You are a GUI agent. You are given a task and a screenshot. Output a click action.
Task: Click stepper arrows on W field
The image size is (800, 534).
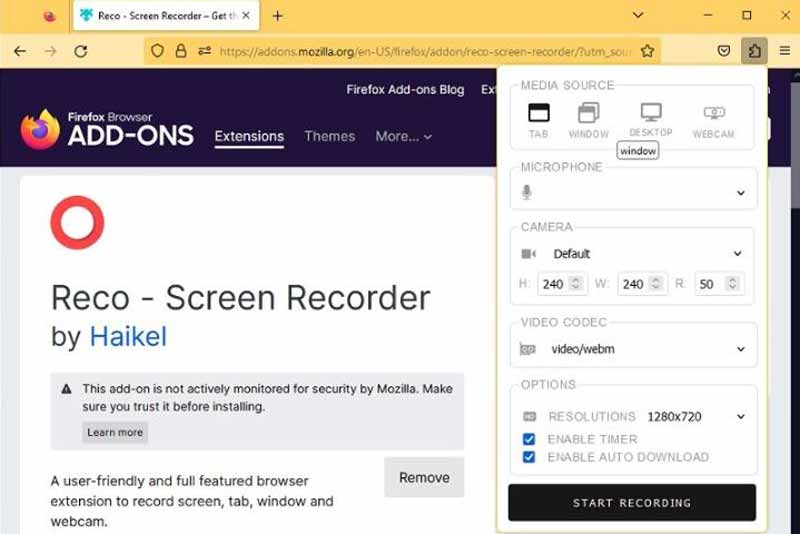coord(657,283)
